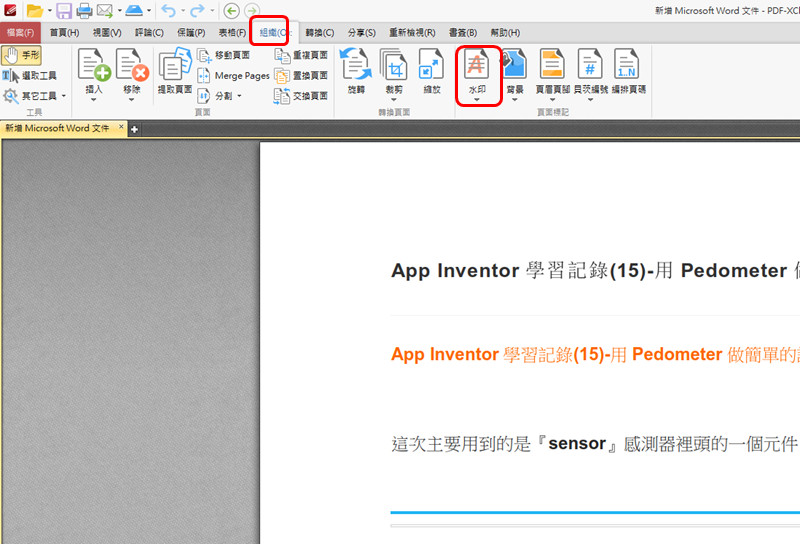Open the Undo history dropdown
This screenshot has width=800, height=544.
[183, 11]
